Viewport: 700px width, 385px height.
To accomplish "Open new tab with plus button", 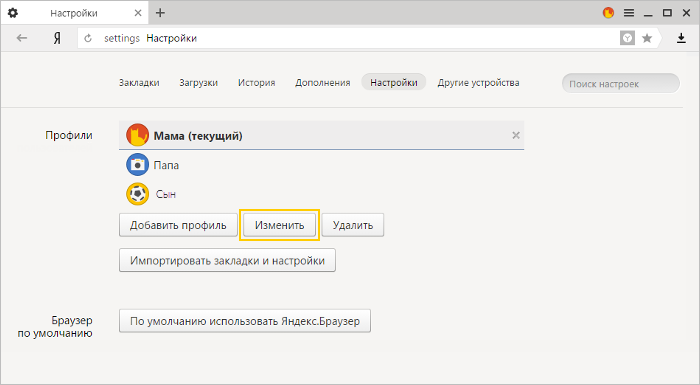I will [160, 13].
